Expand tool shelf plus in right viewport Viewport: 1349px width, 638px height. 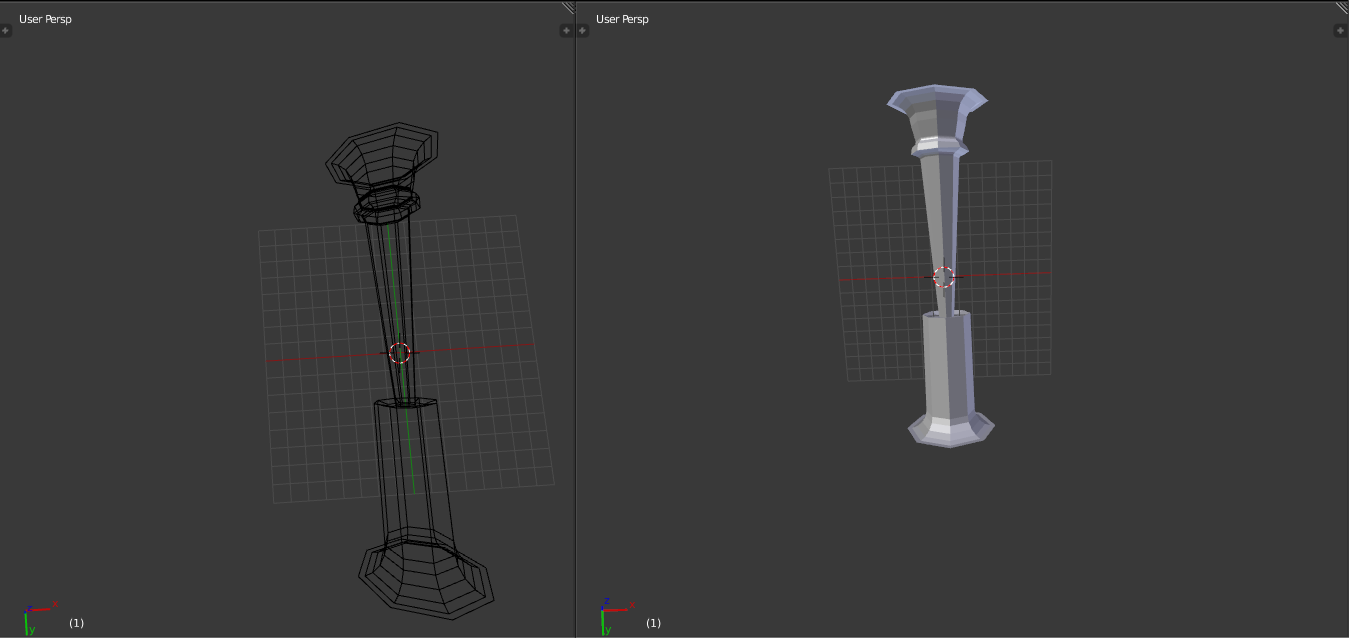(x=583, y=31)
